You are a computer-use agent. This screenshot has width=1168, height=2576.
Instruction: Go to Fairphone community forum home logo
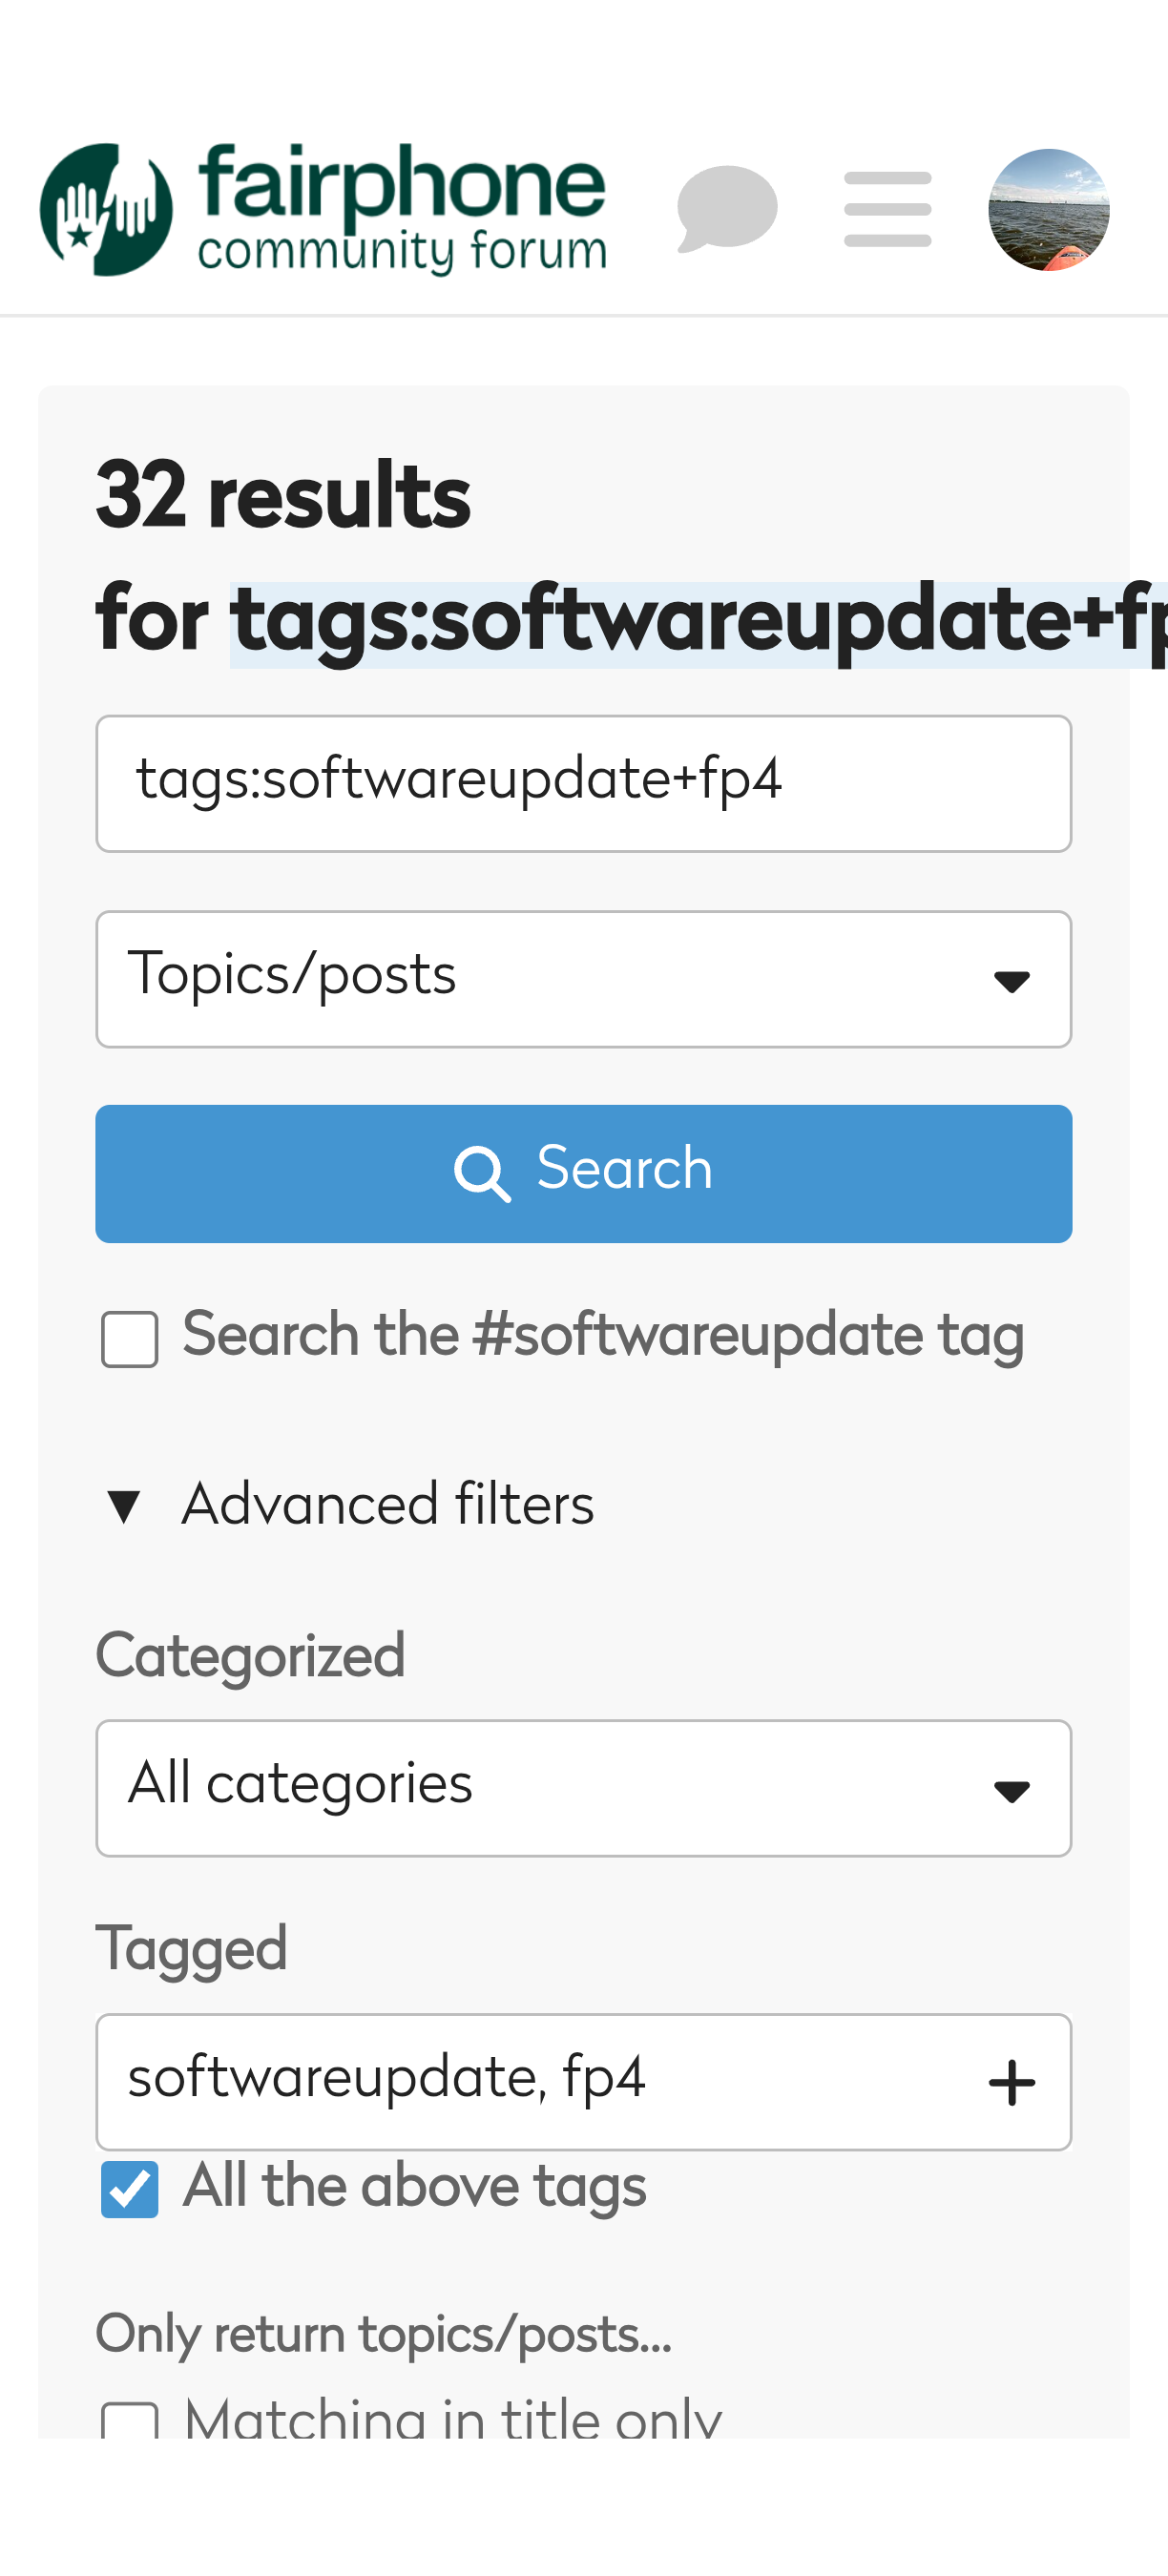tap(106, 210)
